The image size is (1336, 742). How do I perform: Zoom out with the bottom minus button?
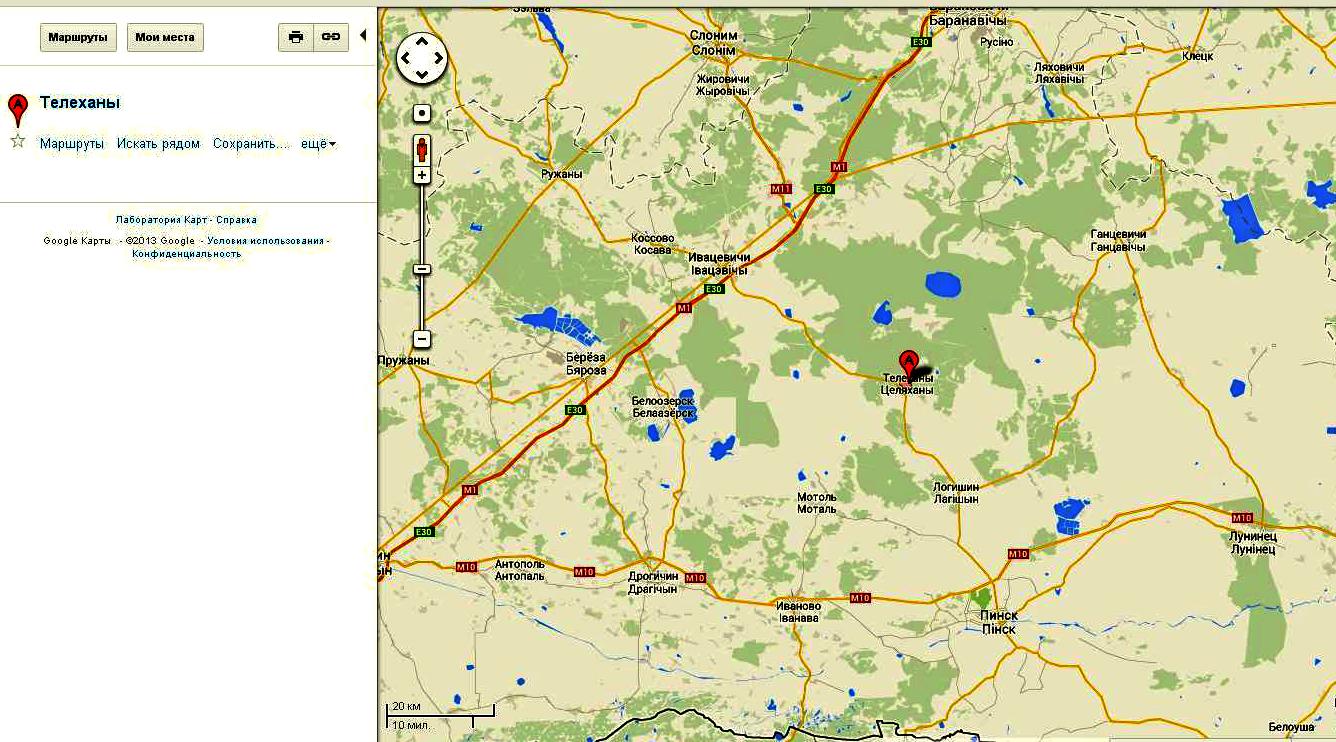[422, 339]
